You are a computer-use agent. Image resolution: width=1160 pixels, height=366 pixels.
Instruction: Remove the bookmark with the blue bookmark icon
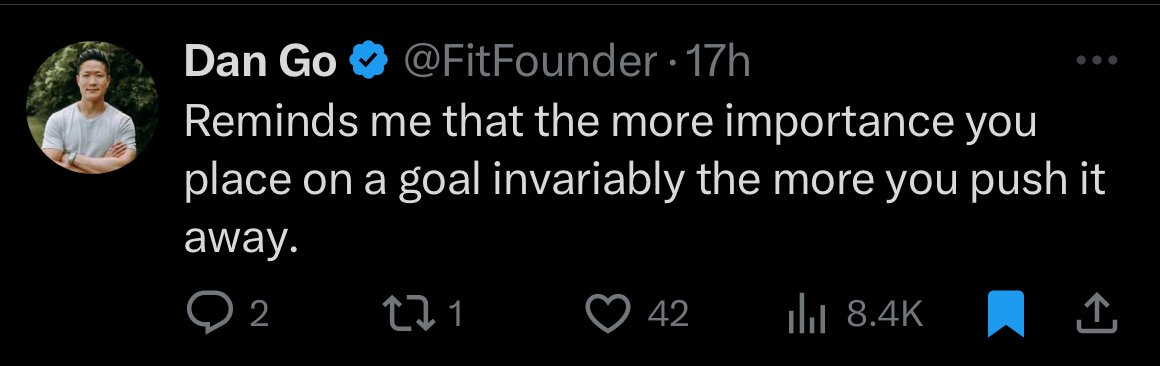[x=1006, y=314]
